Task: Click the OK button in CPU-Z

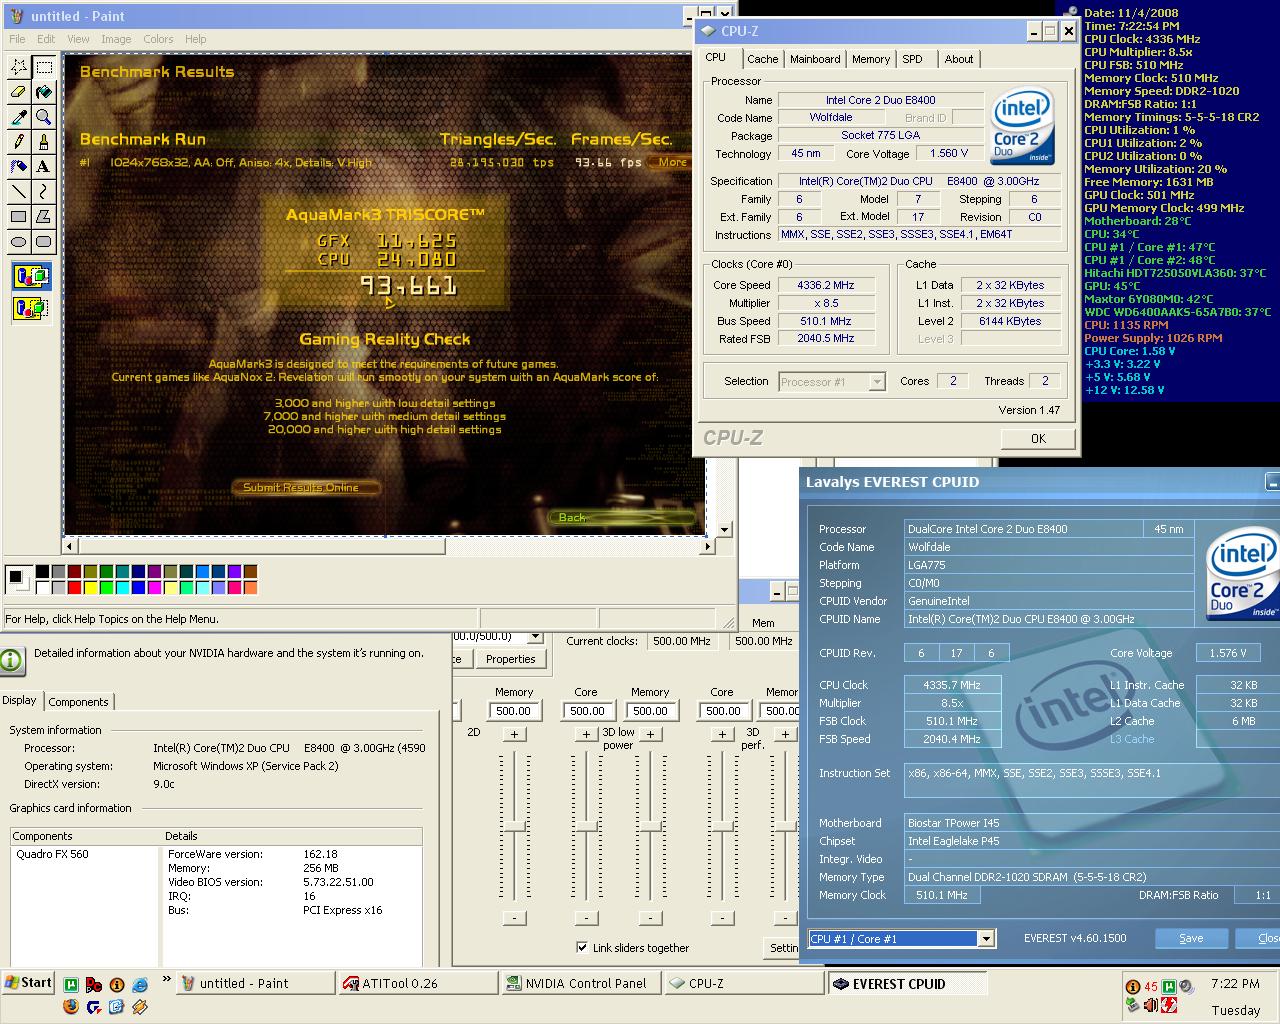Action: (x=1038, y=438)
